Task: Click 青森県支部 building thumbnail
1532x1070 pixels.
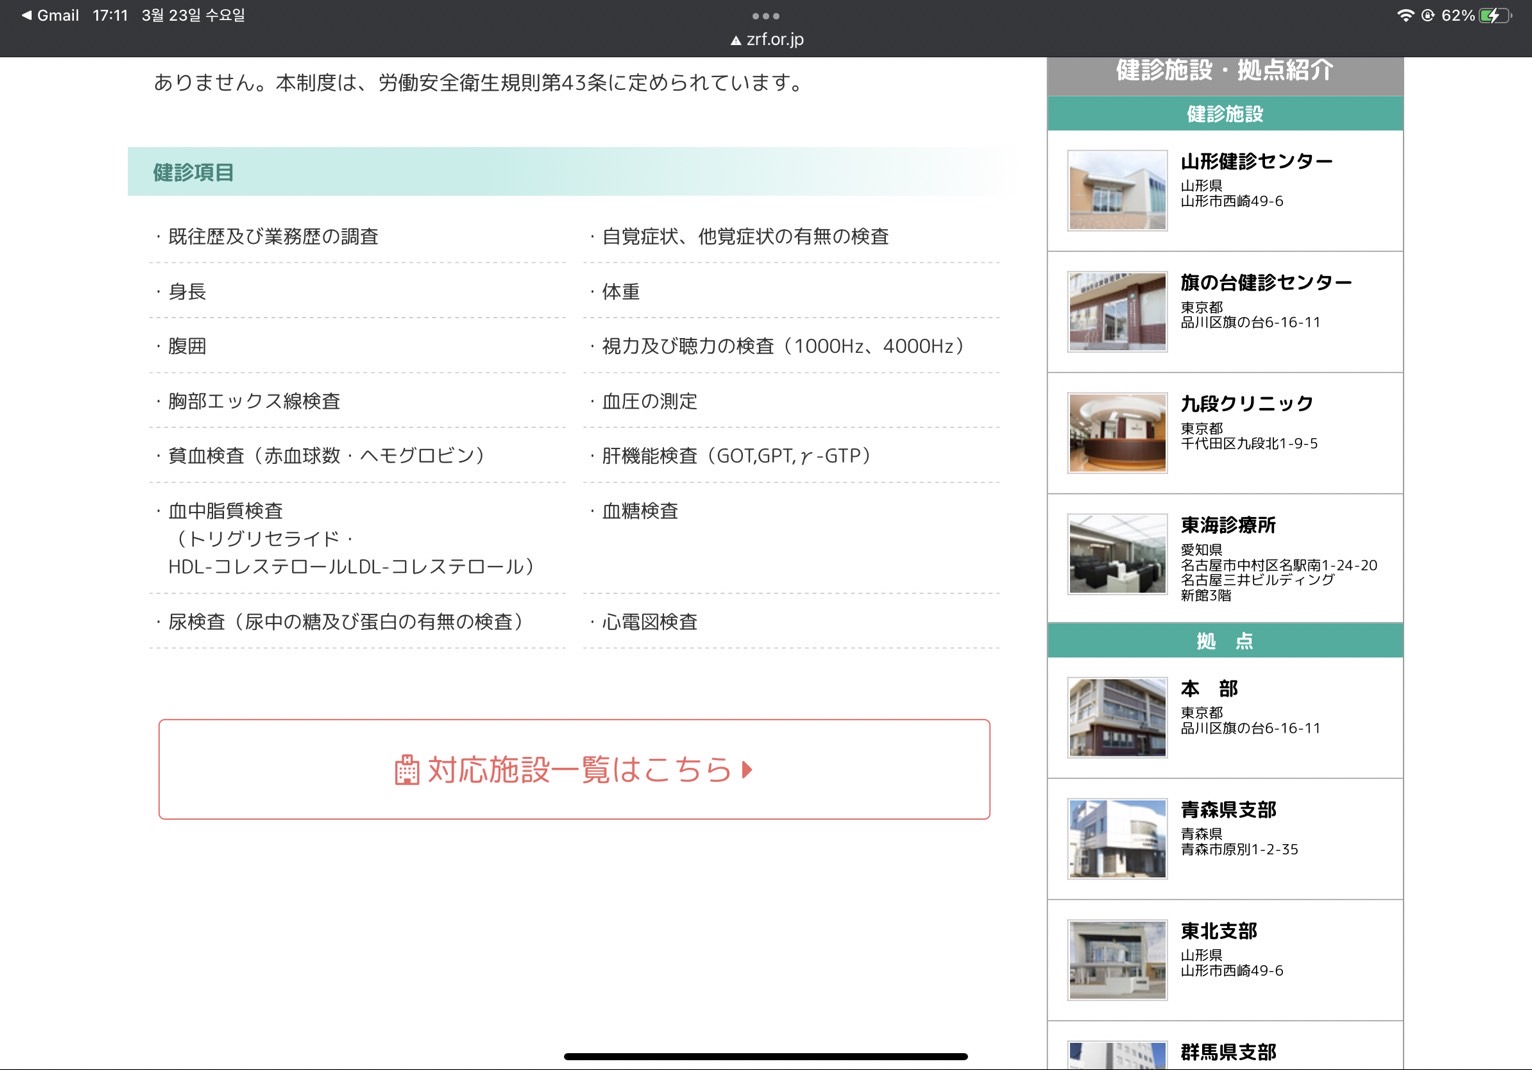Action: [1117, 839]
